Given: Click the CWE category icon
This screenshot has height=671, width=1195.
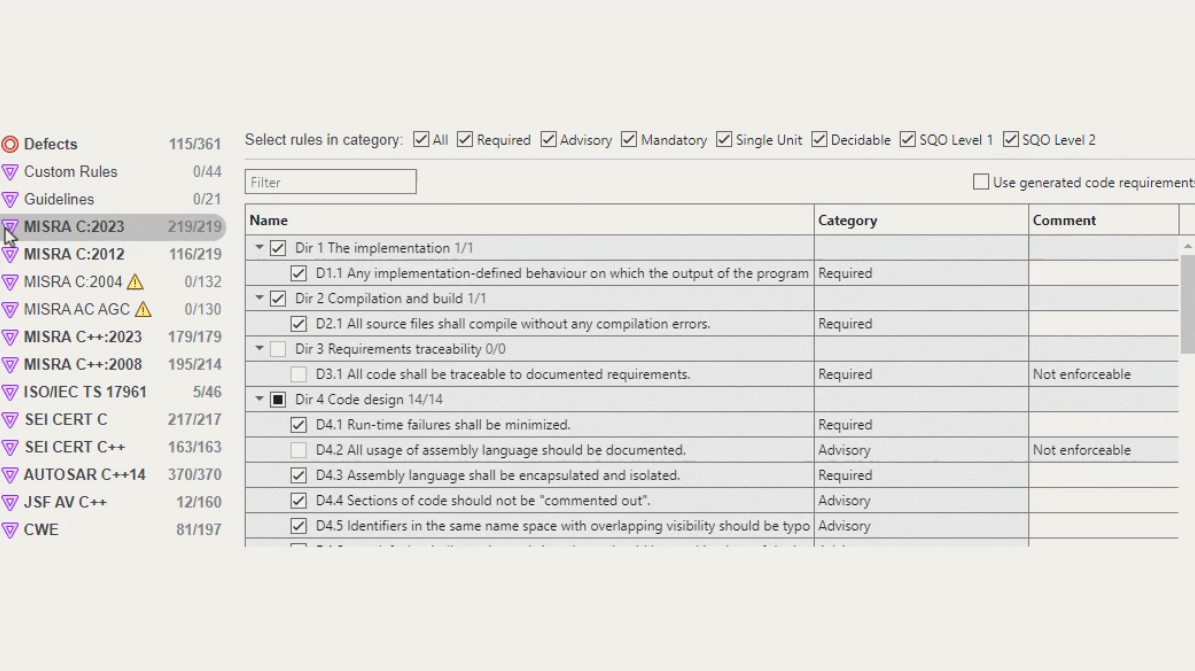Looking at the screenshot, I should pos(10,530).
